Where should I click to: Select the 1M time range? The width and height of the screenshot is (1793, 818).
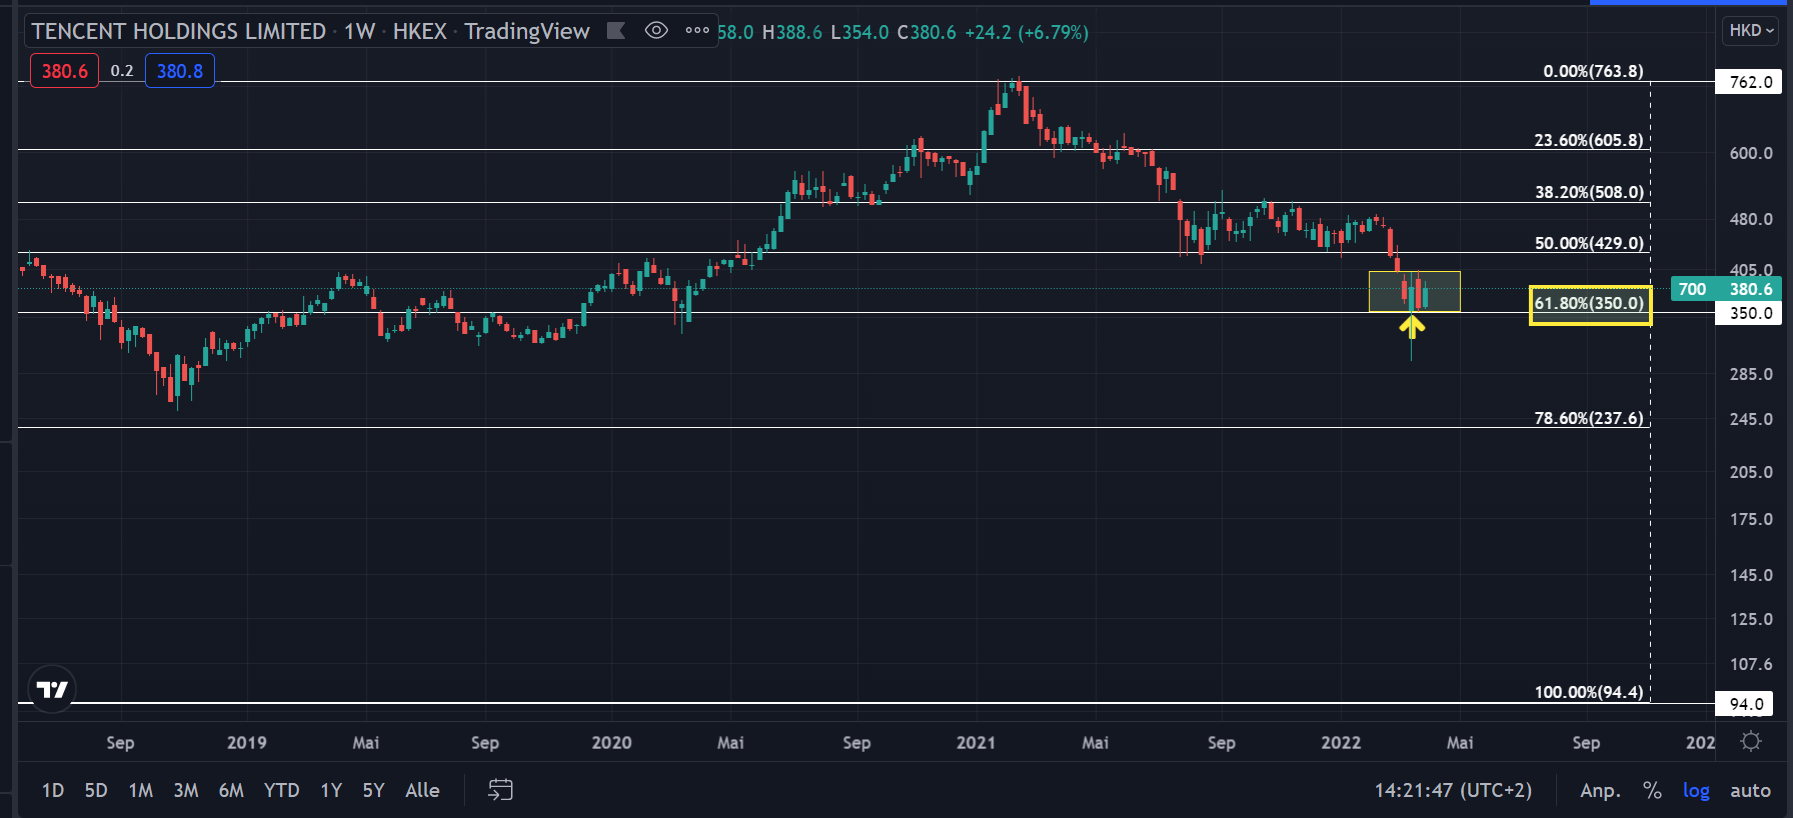click(141, 790)
